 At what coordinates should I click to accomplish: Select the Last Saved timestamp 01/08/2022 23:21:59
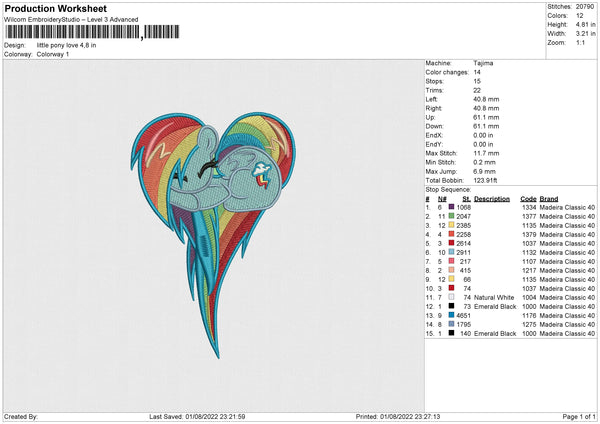pyautogui.click(x=215, y=416)
